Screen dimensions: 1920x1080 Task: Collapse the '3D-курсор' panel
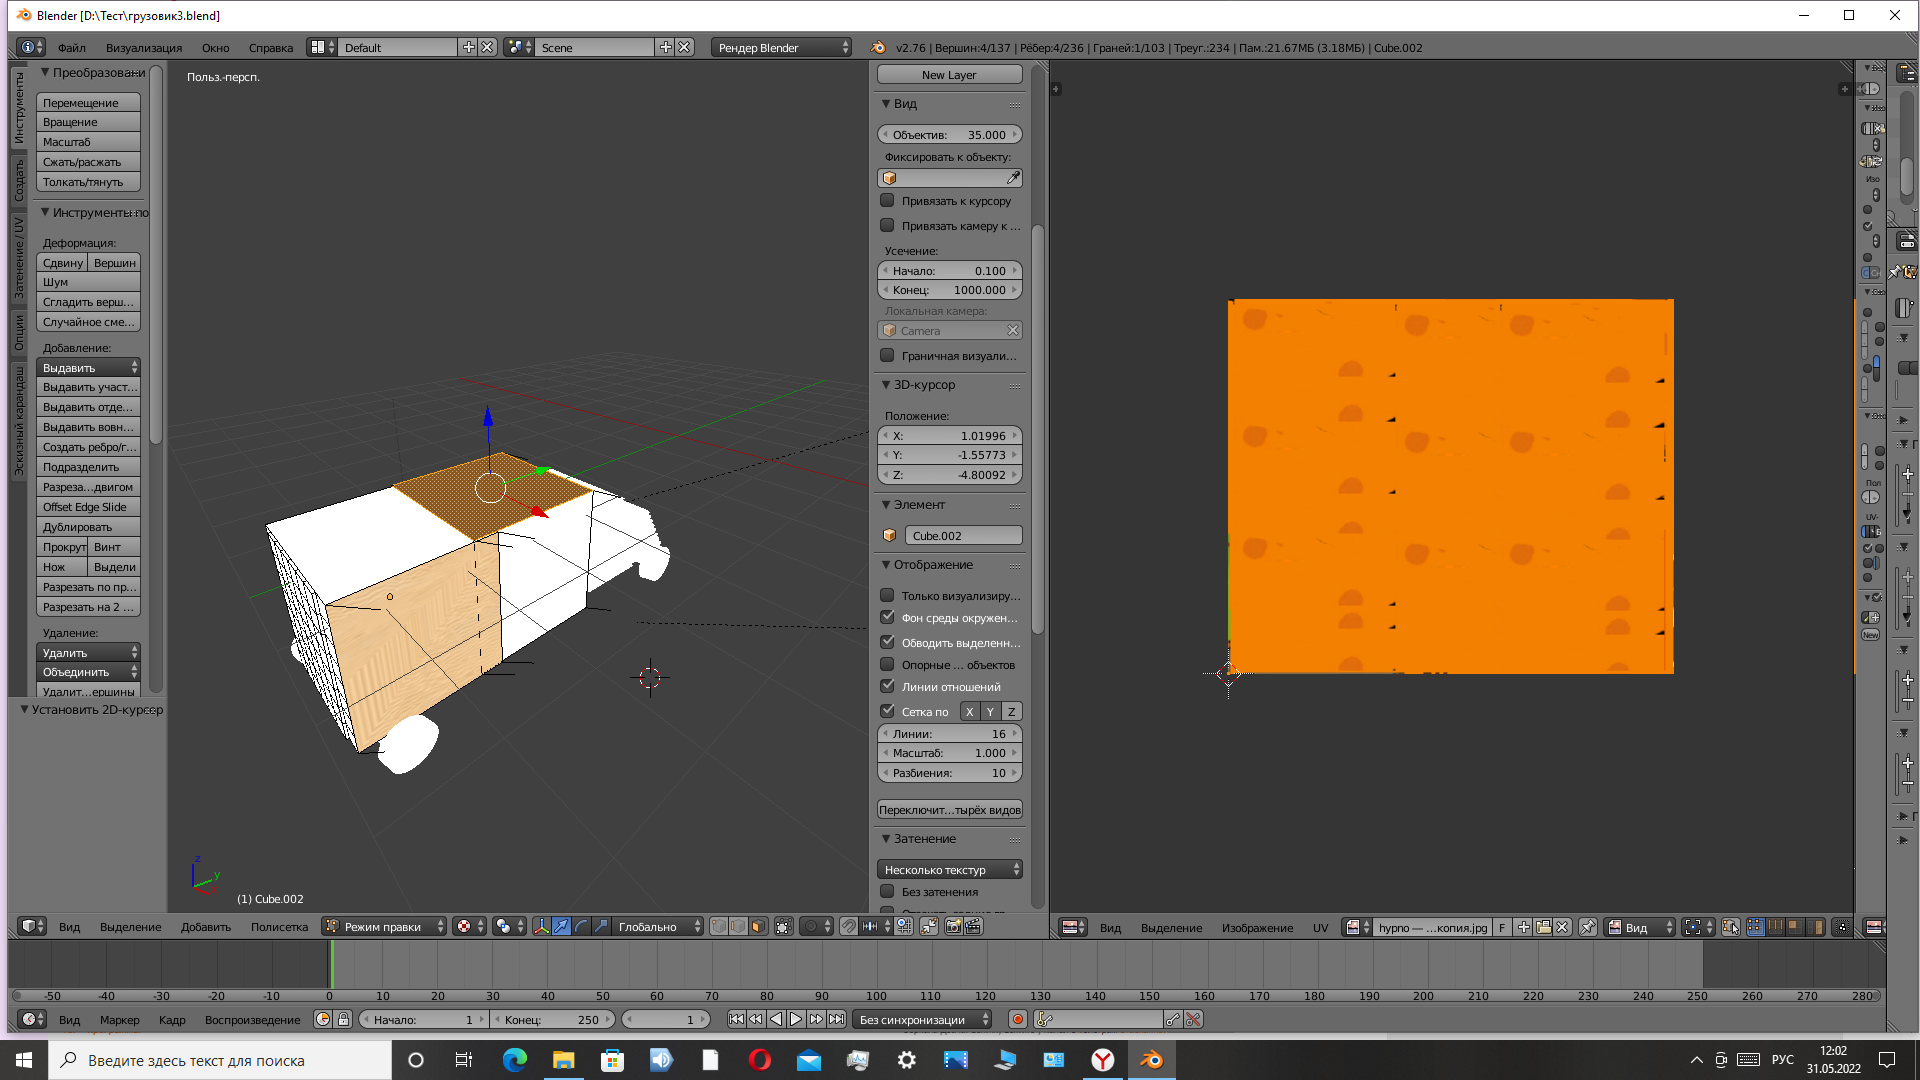click(x=886, y=385)
